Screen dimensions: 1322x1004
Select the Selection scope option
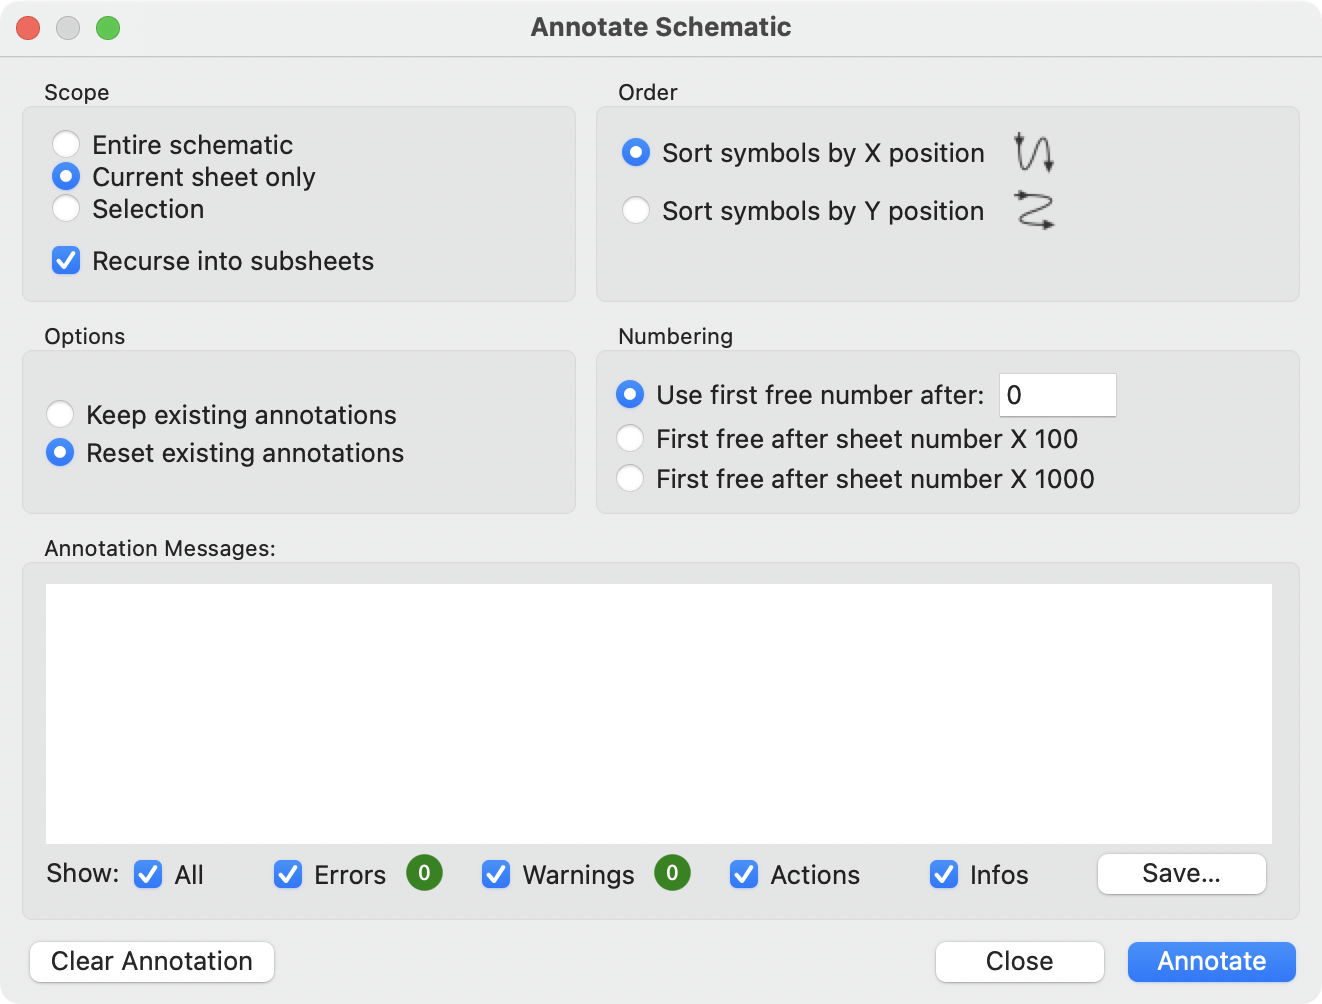coord(66,208)
